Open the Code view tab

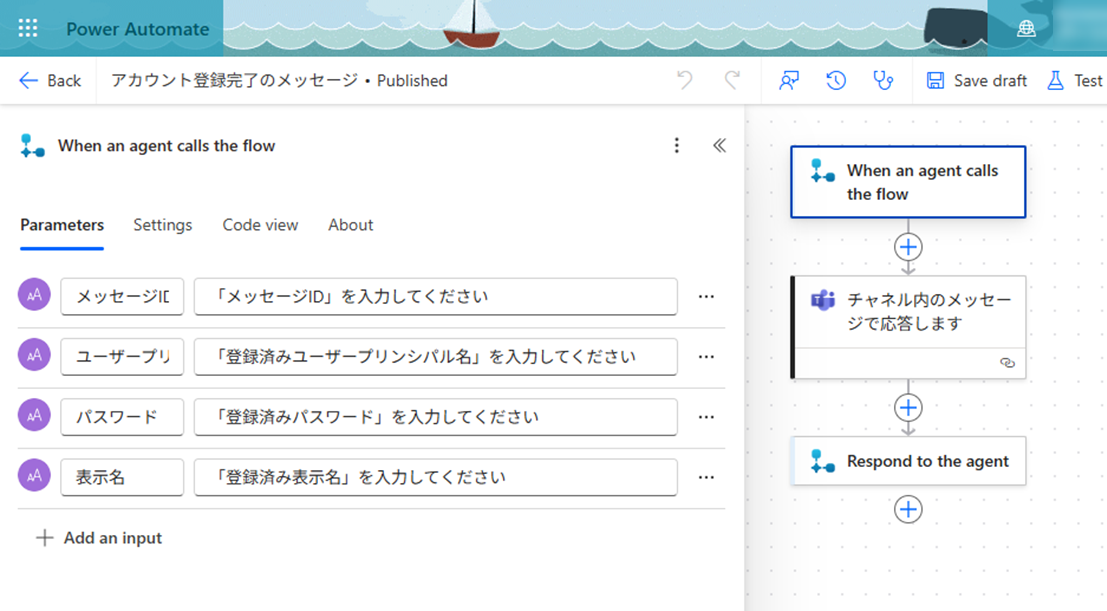click(x=260, y=225)
